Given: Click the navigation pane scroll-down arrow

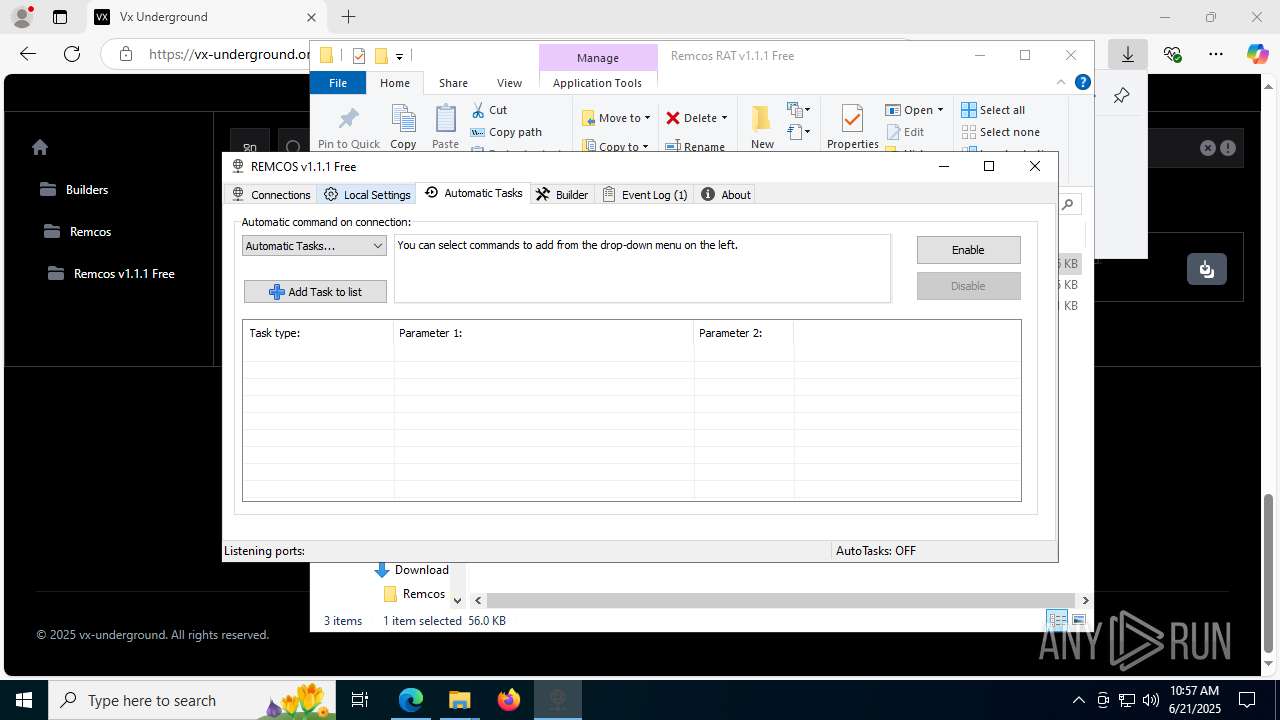Looking at the screenshot, I should click(457, 601).
